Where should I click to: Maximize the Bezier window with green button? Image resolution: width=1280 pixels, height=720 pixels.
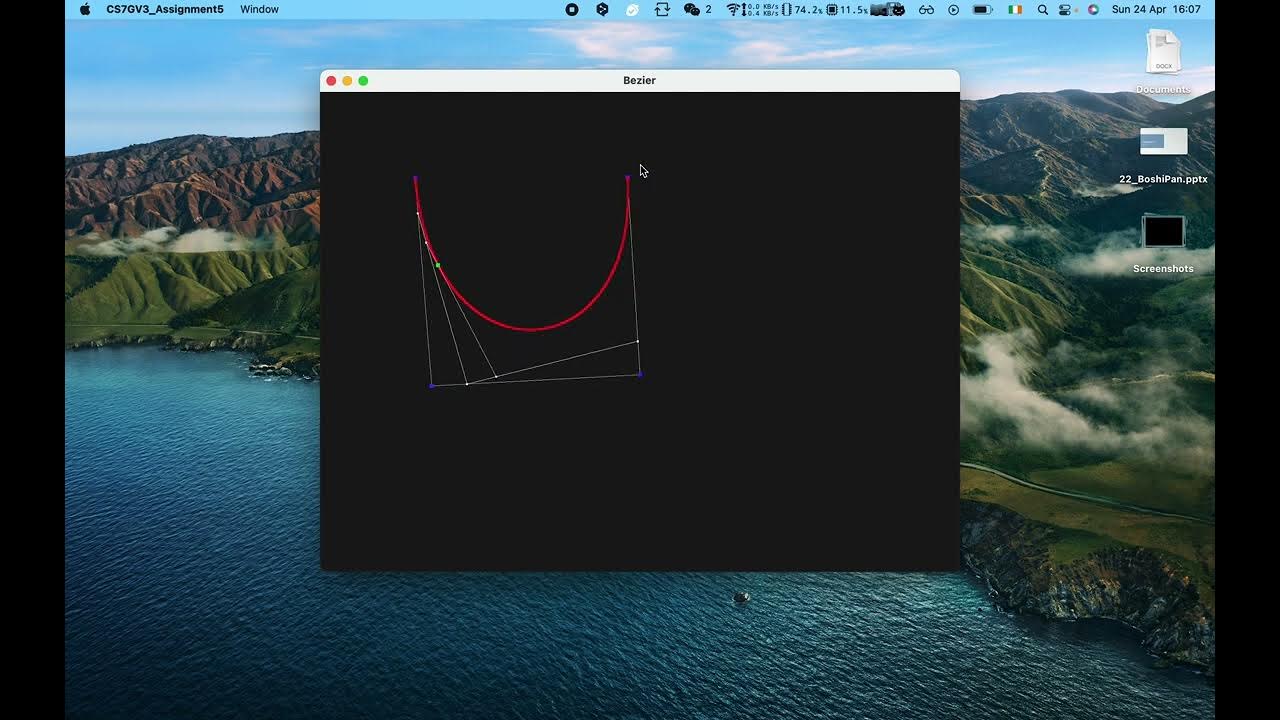[x=363, y=81]
